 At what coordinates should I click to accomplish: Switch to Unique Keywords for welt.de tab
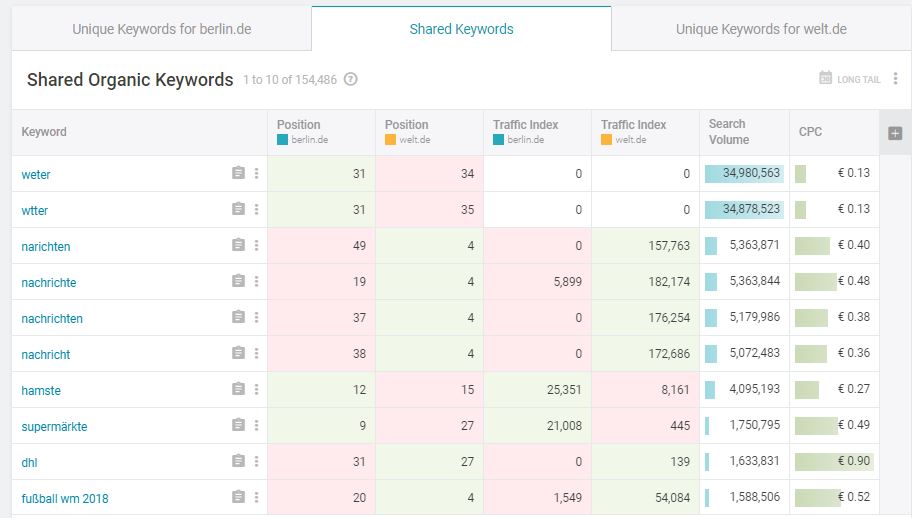[761, 29]
